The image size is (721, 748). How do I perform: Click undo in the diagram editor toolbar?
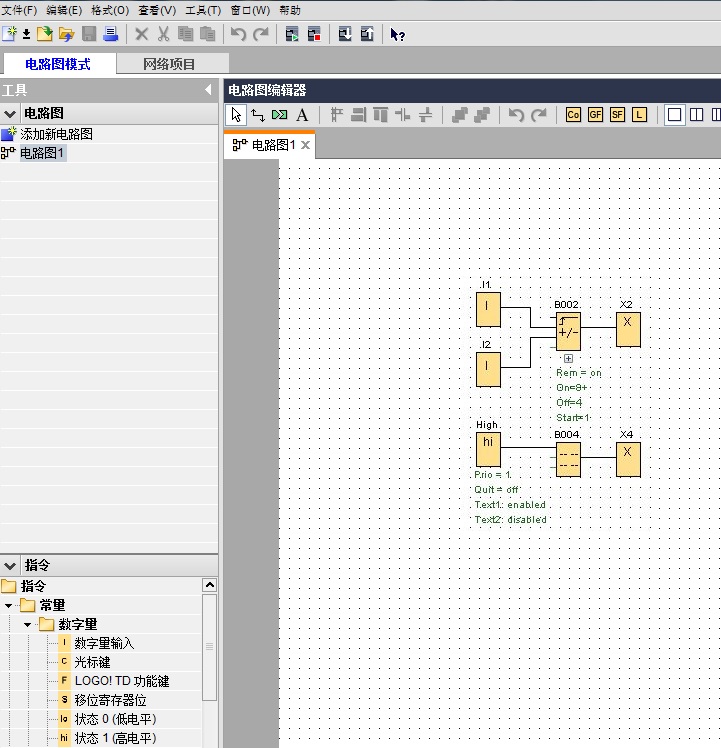point(516,115)
